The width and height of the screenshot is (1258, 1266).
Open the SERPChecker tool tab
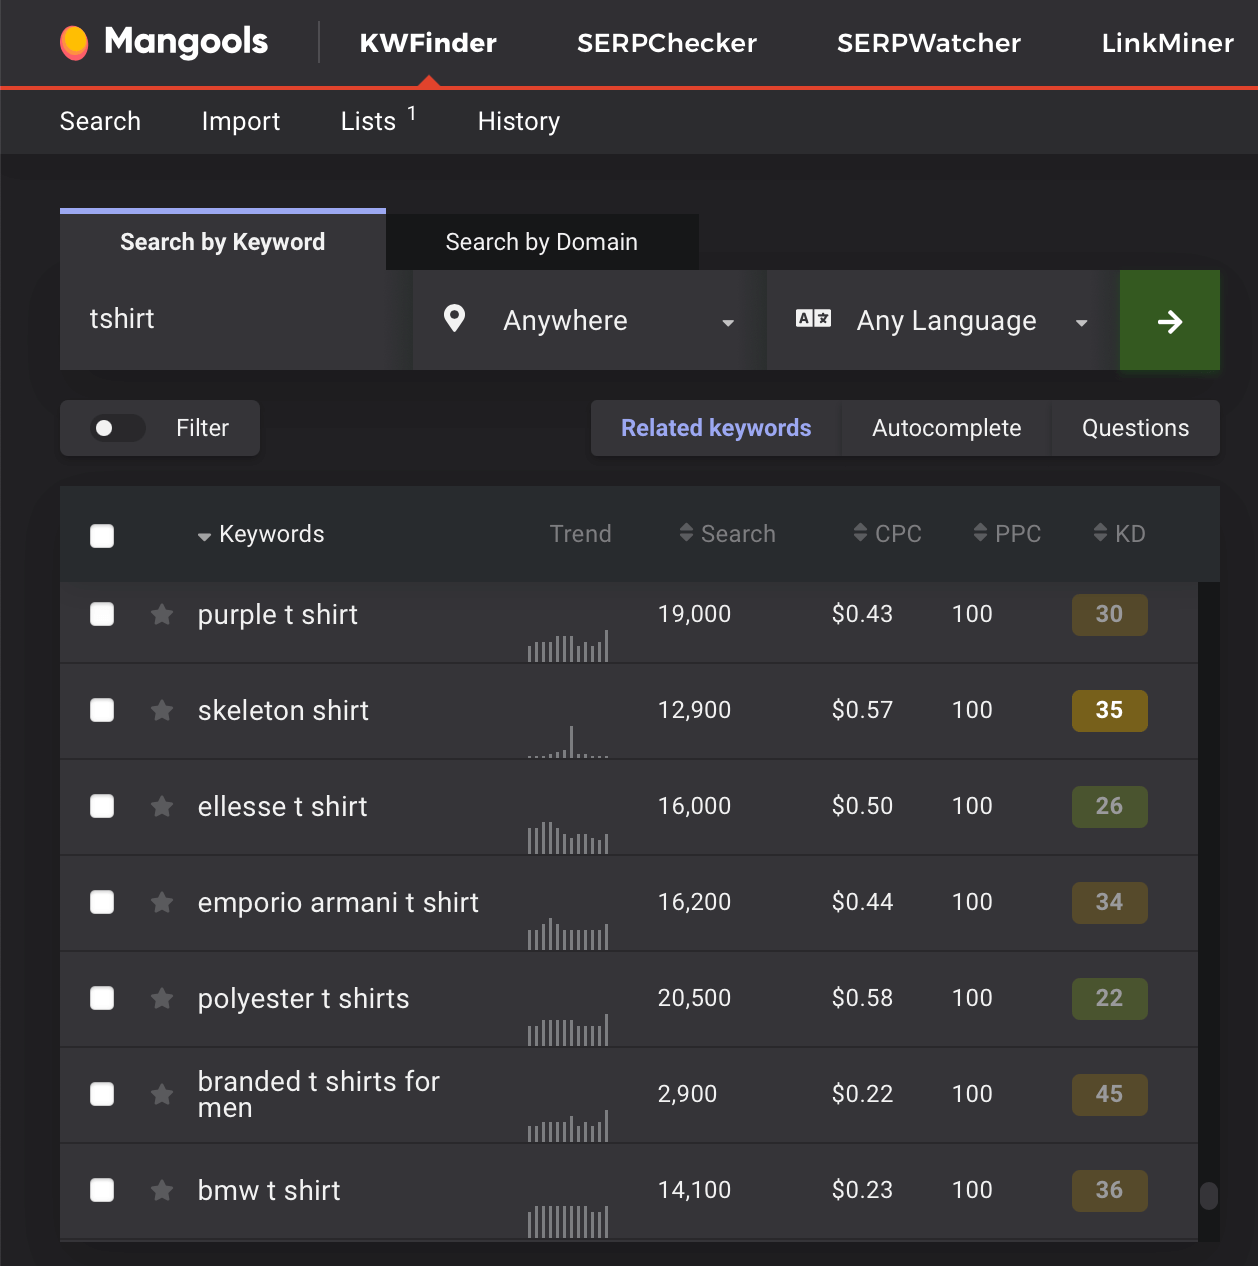click(667, 43)
